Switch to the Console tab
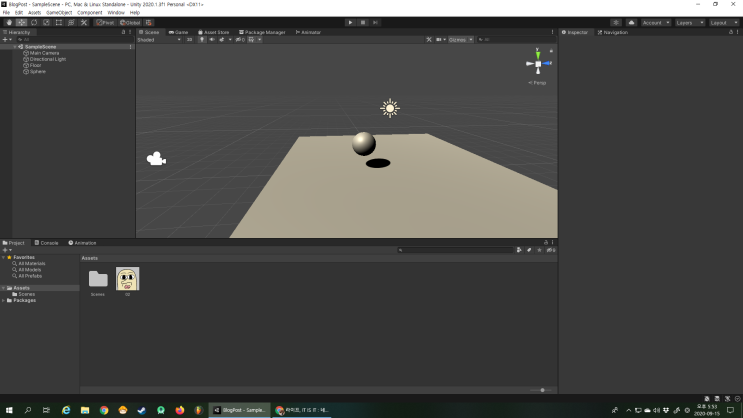 46,243
